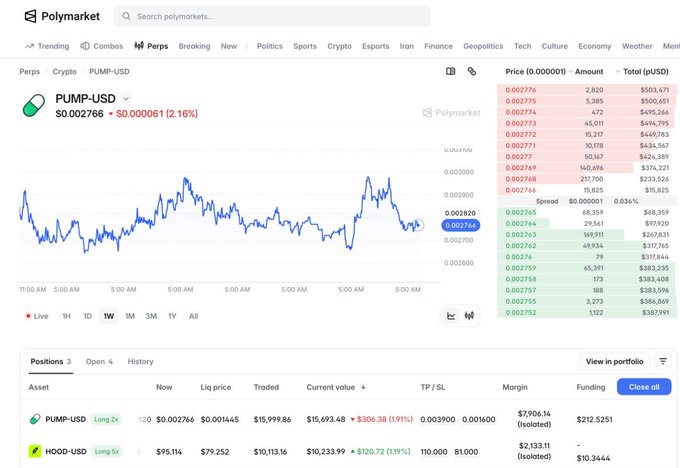Screen dimensions: 680x468
Task: Click the ask price 0.002776
Action: (x=521, y=90)
